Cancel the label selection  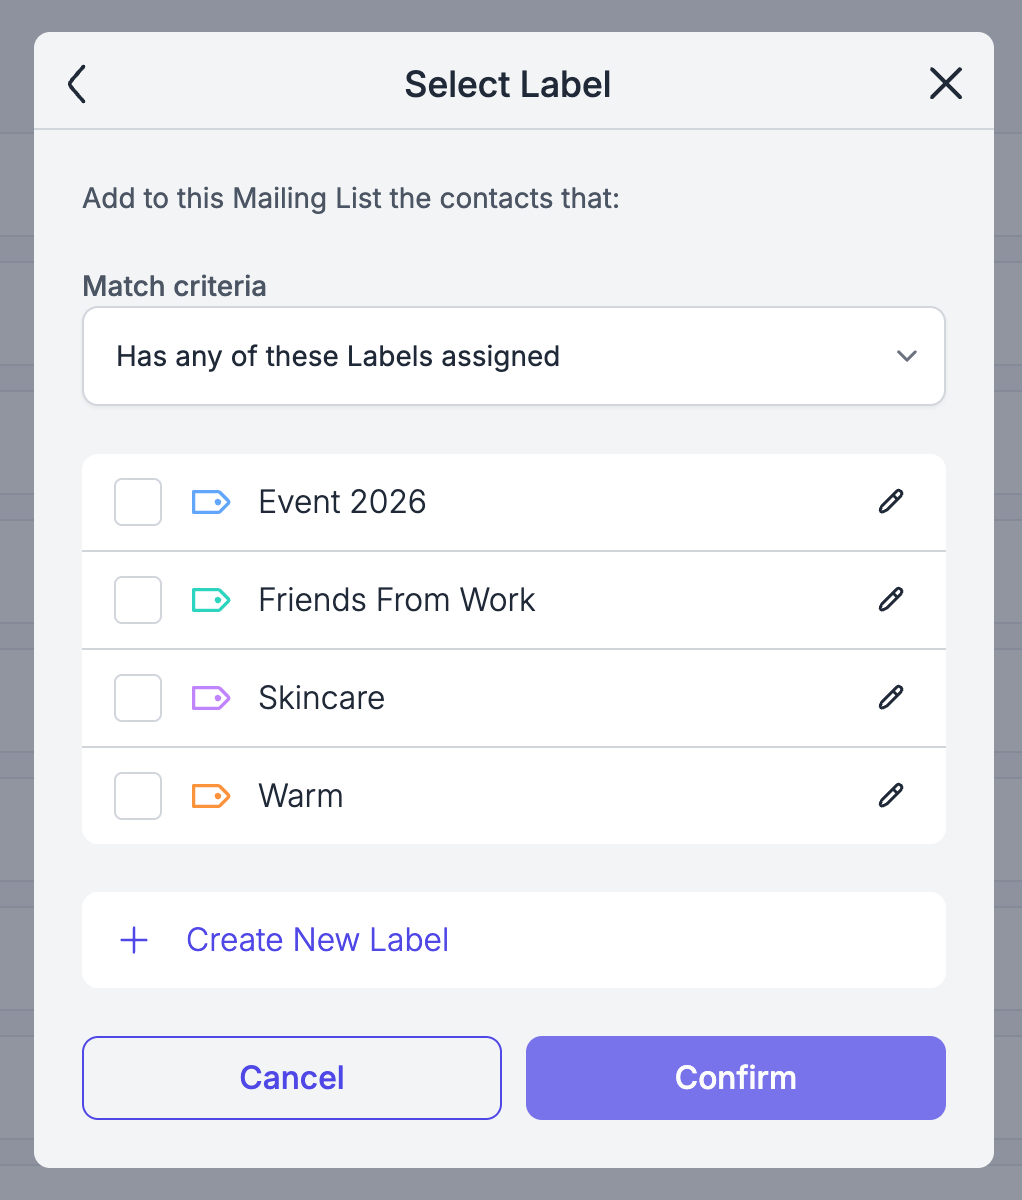point(292,1078)
